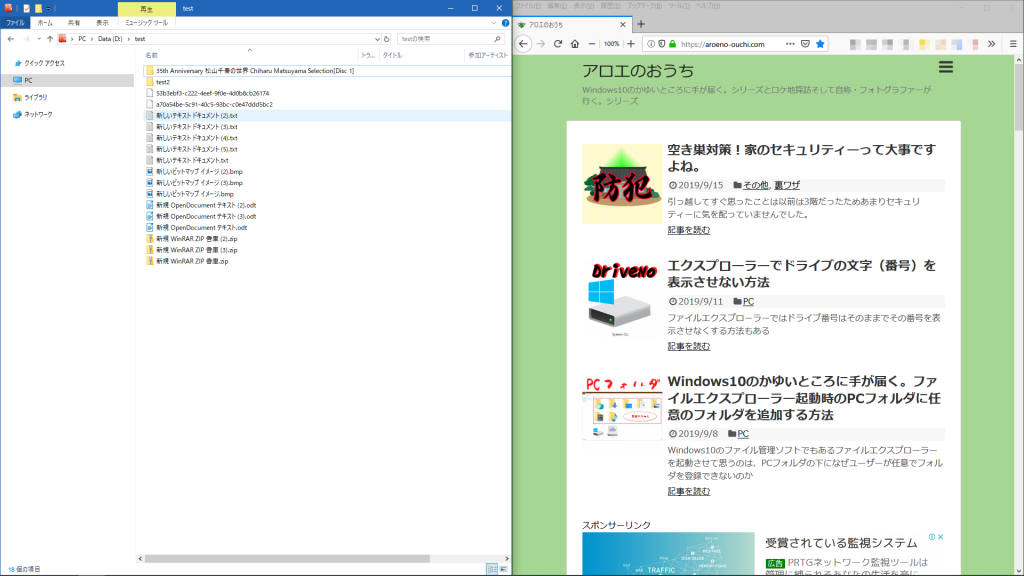Save page with the Pocket icon
The image size is (1024, 576).
click(804, 44)
